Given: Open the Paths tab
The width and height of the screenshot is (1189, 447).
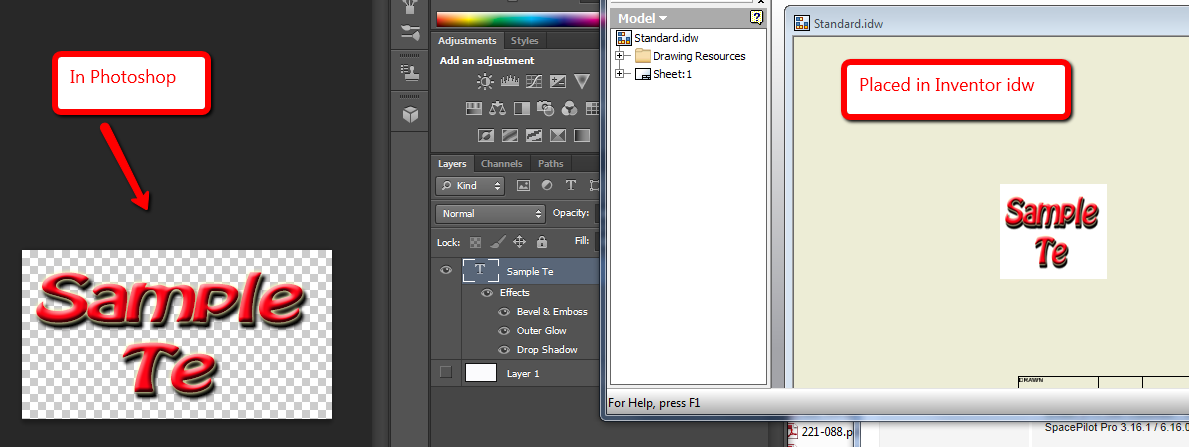Looking at the screenshot, I should pyautogui.click(x=551, y=164).
